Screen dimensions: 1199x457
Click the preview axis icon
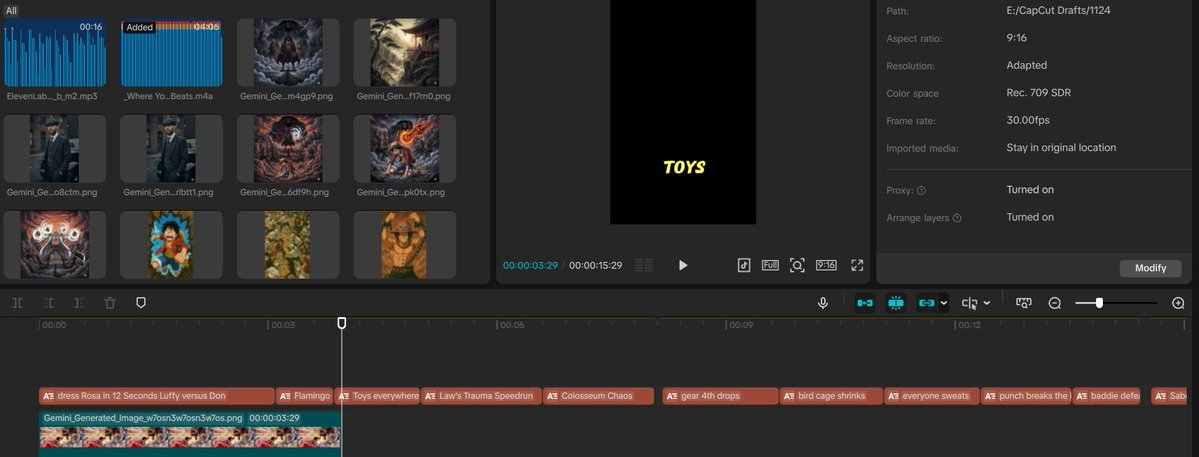[x=970, y=303]
